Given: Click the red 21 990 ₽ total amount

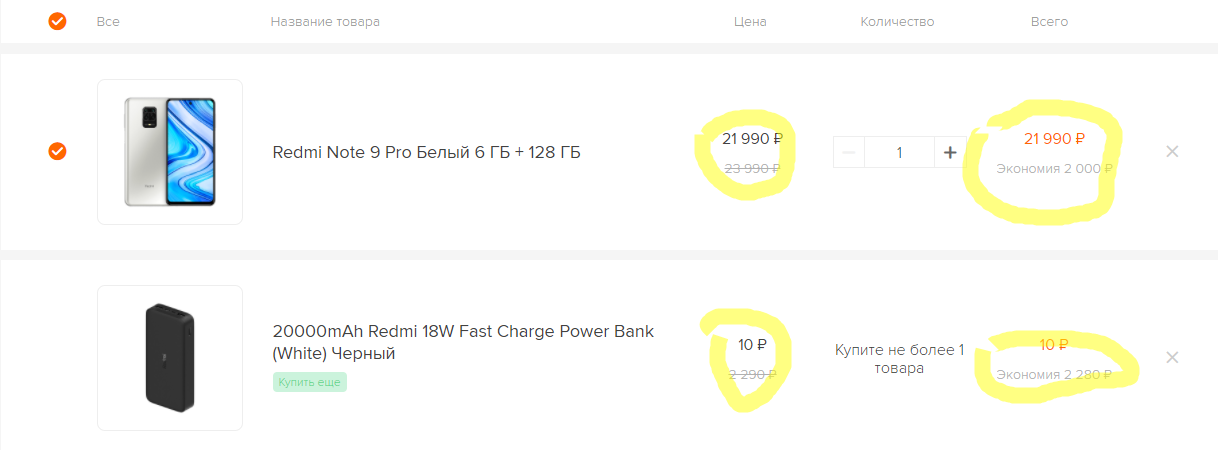Looking at the screenshot, I should pyautogui.click(x=1054, y=139).
